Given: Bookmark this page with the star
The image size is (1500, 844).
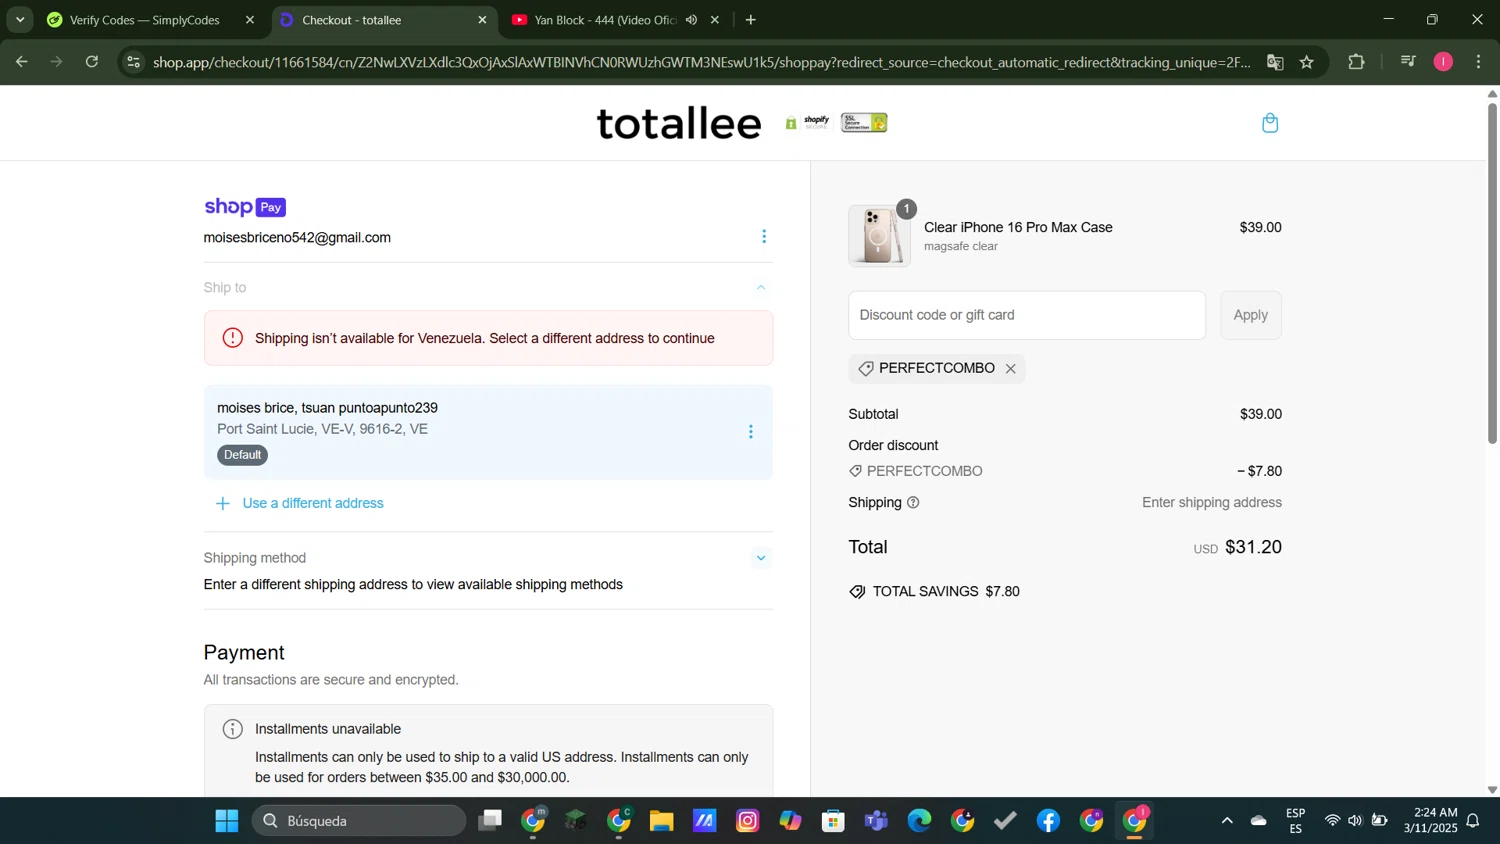Looking at the screenshot, I should click(1307, 62).
